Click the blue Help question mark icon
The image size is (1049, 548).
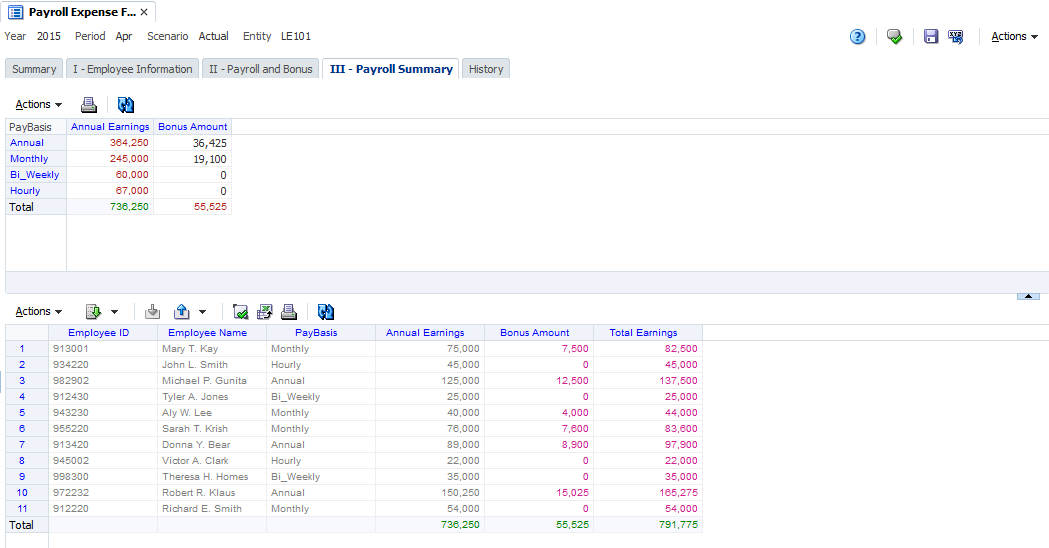click(857, 37)
